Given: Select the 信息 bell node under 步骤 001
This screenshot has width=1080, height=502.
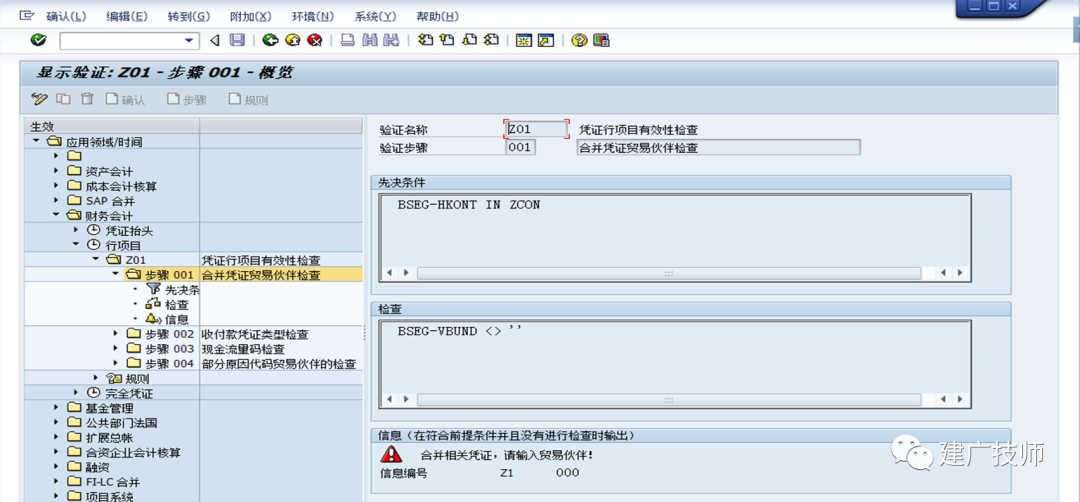Looking at the screenshot, I should click(167, 320).
